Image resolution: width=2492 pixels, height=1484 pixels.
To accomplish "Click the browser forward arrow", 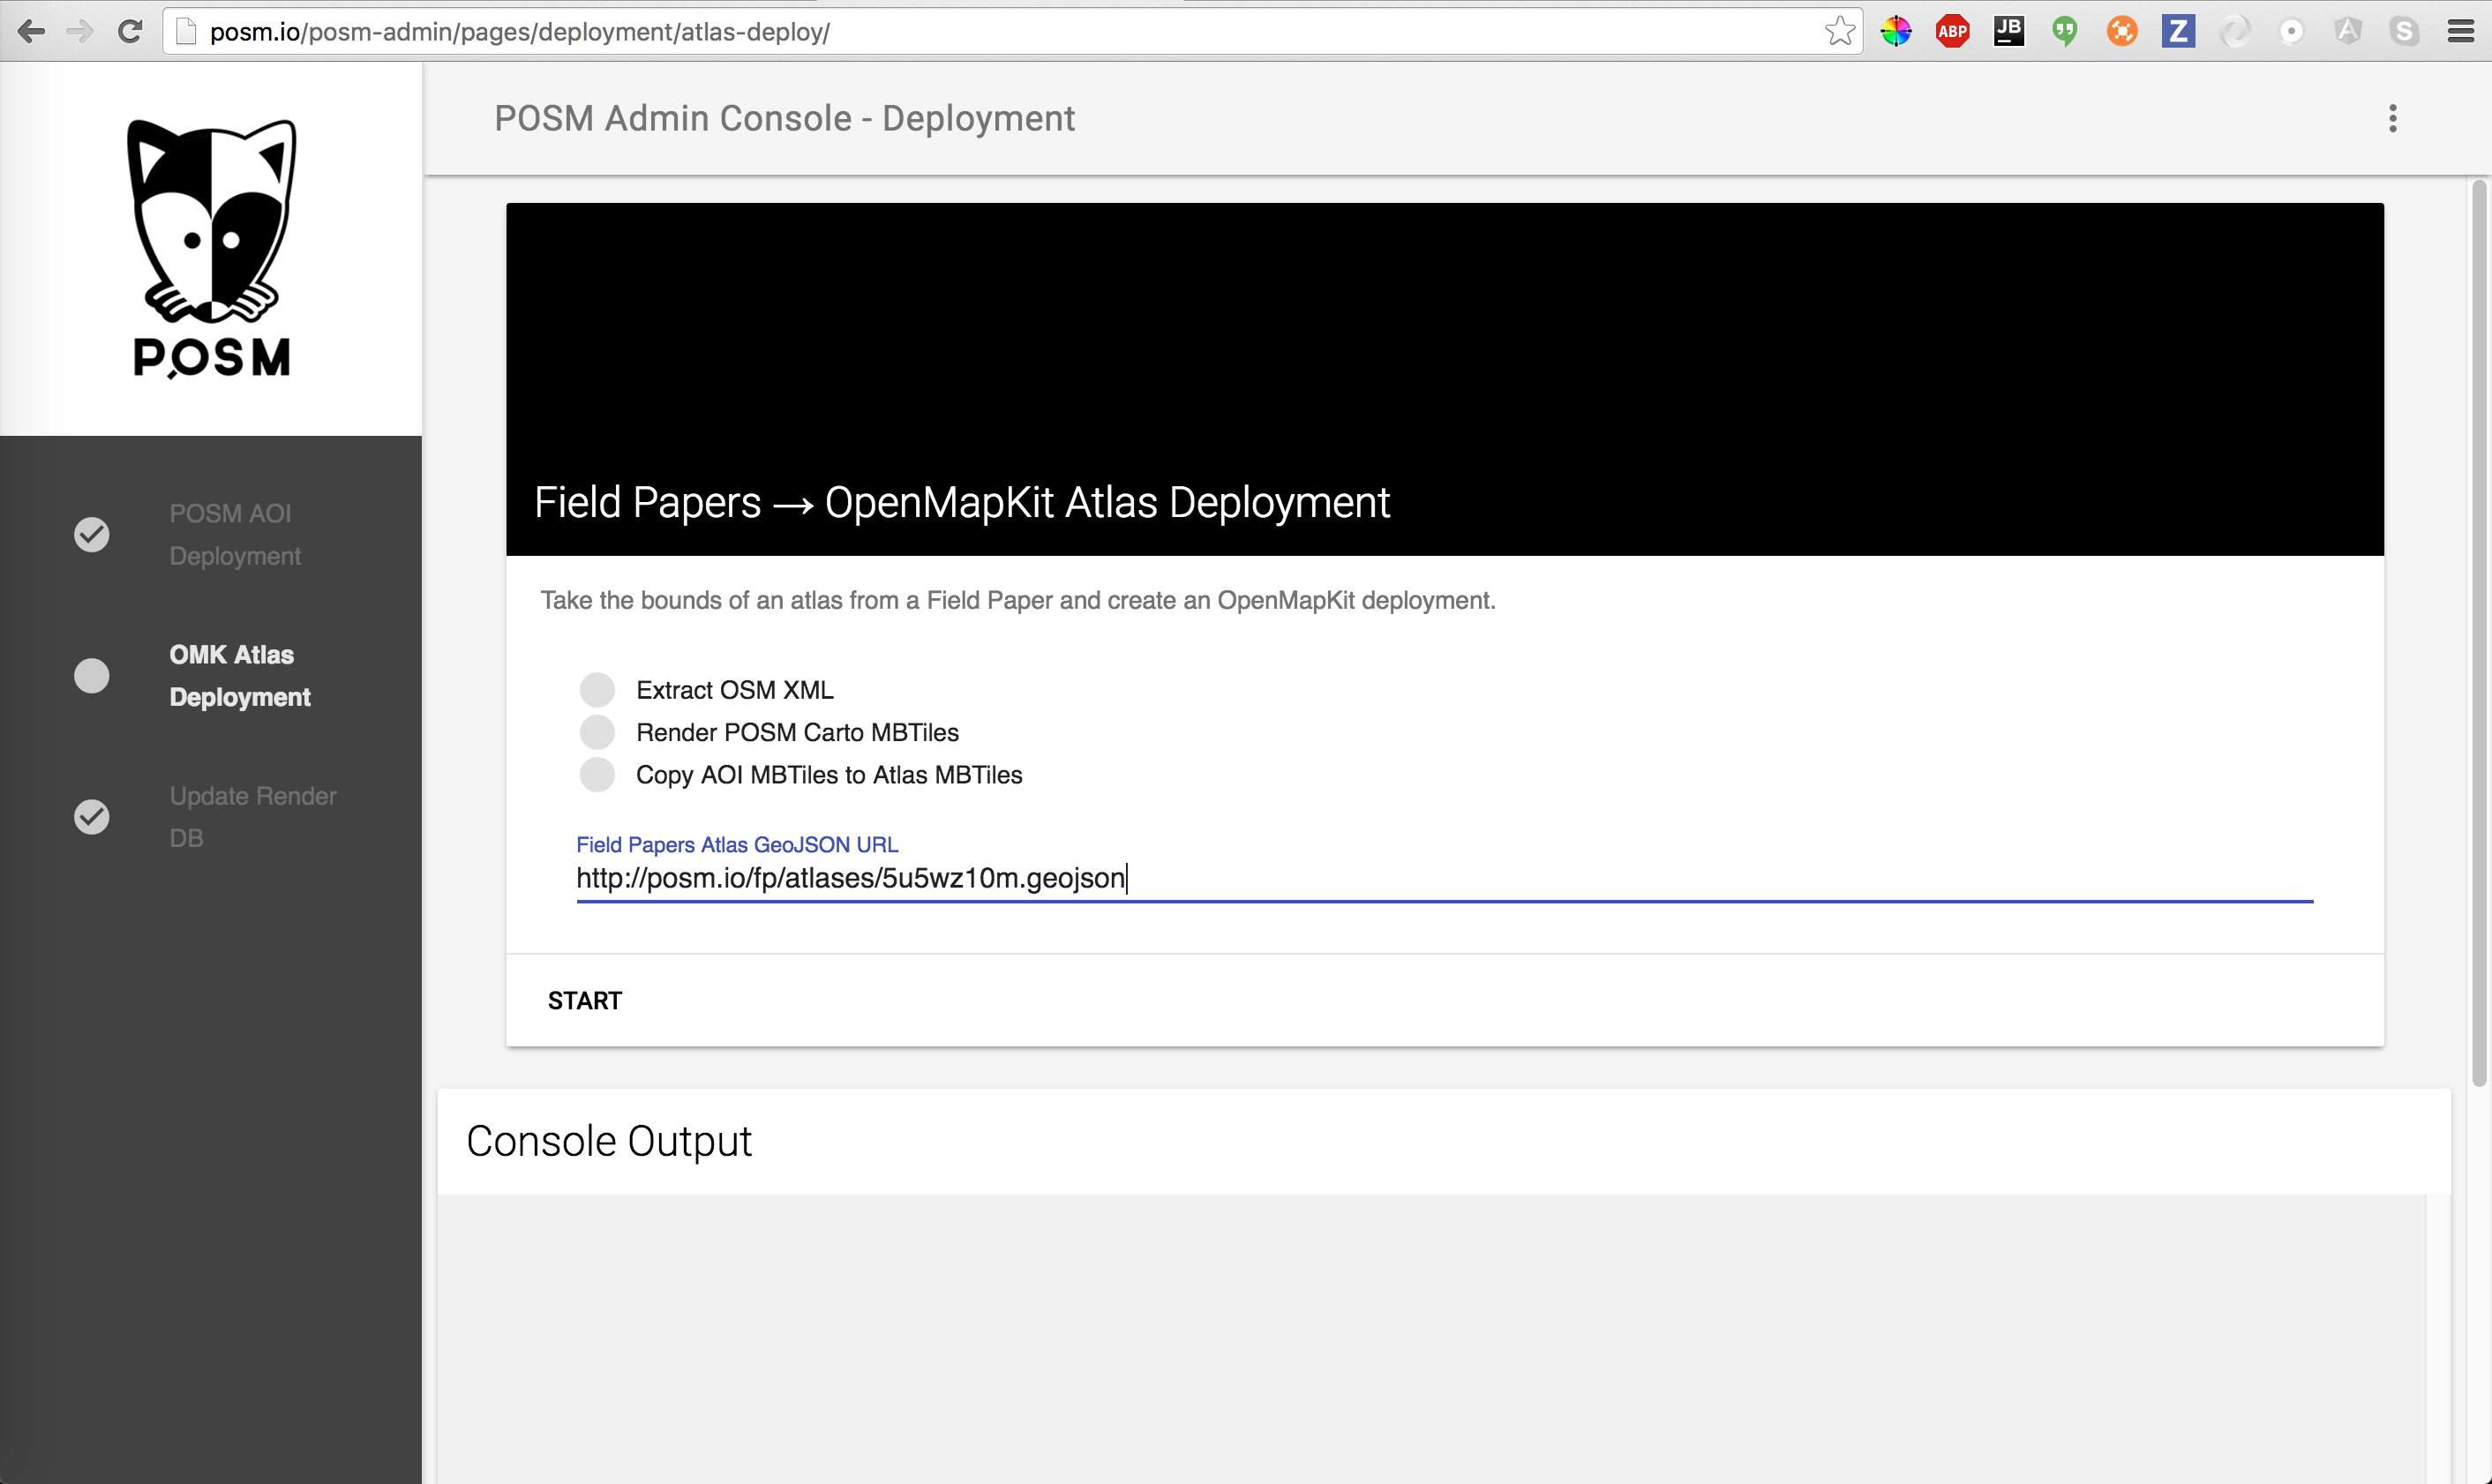I will (x=80, y=32).
